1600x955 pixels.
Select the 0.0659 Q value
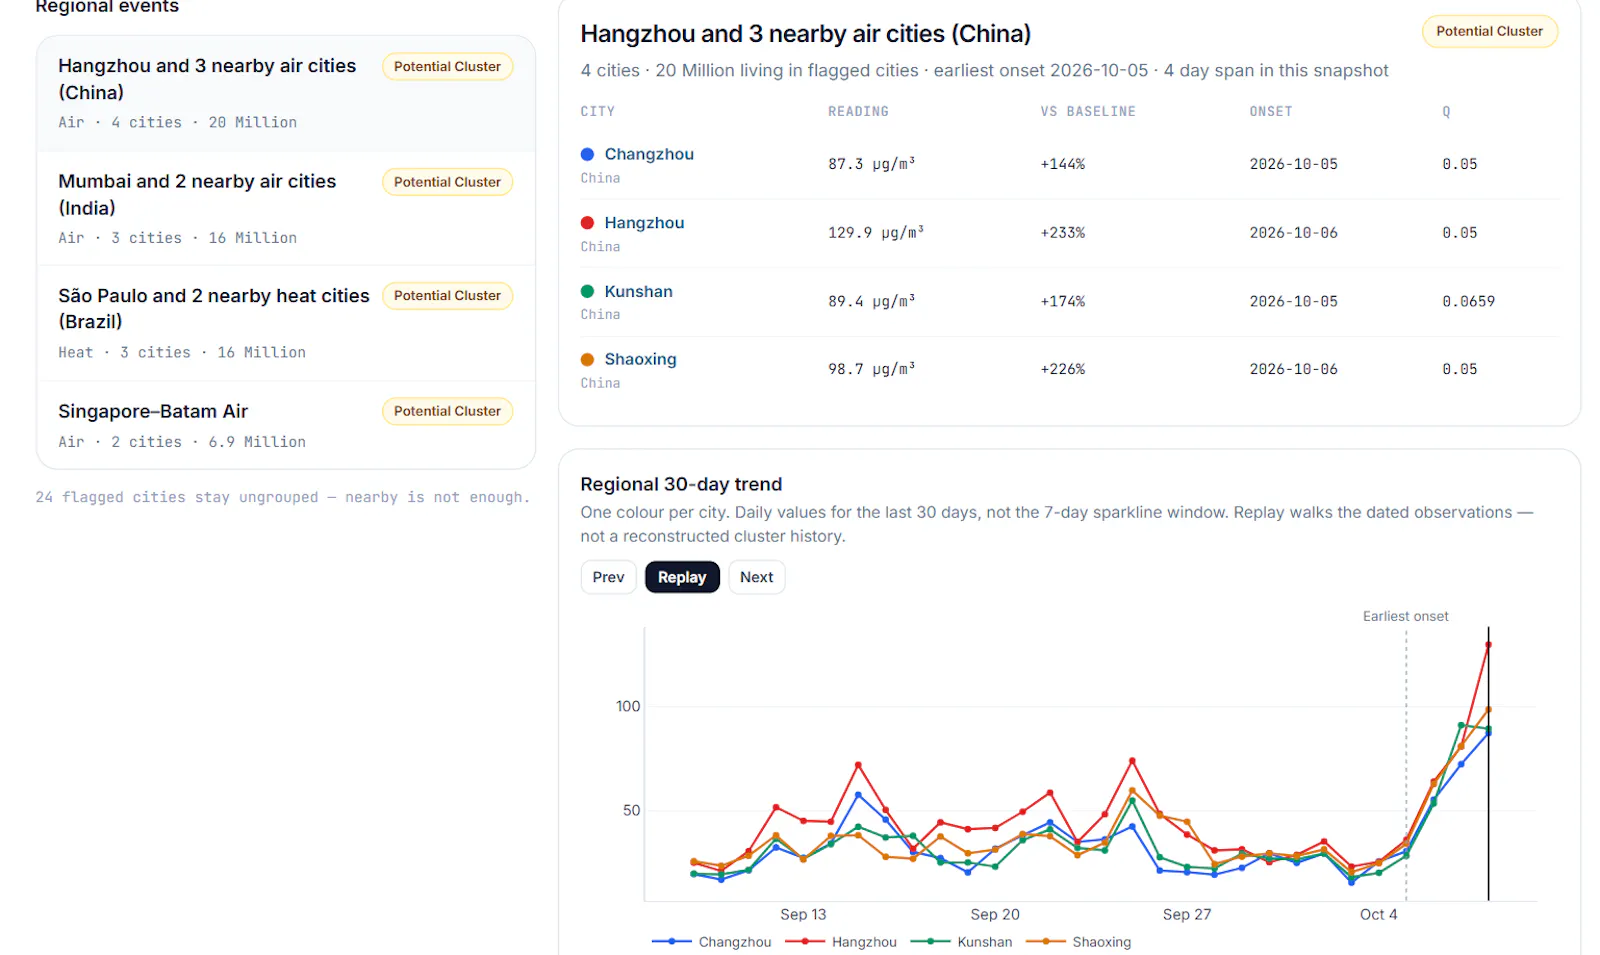pyautogui.click(x=1469, y=301)
